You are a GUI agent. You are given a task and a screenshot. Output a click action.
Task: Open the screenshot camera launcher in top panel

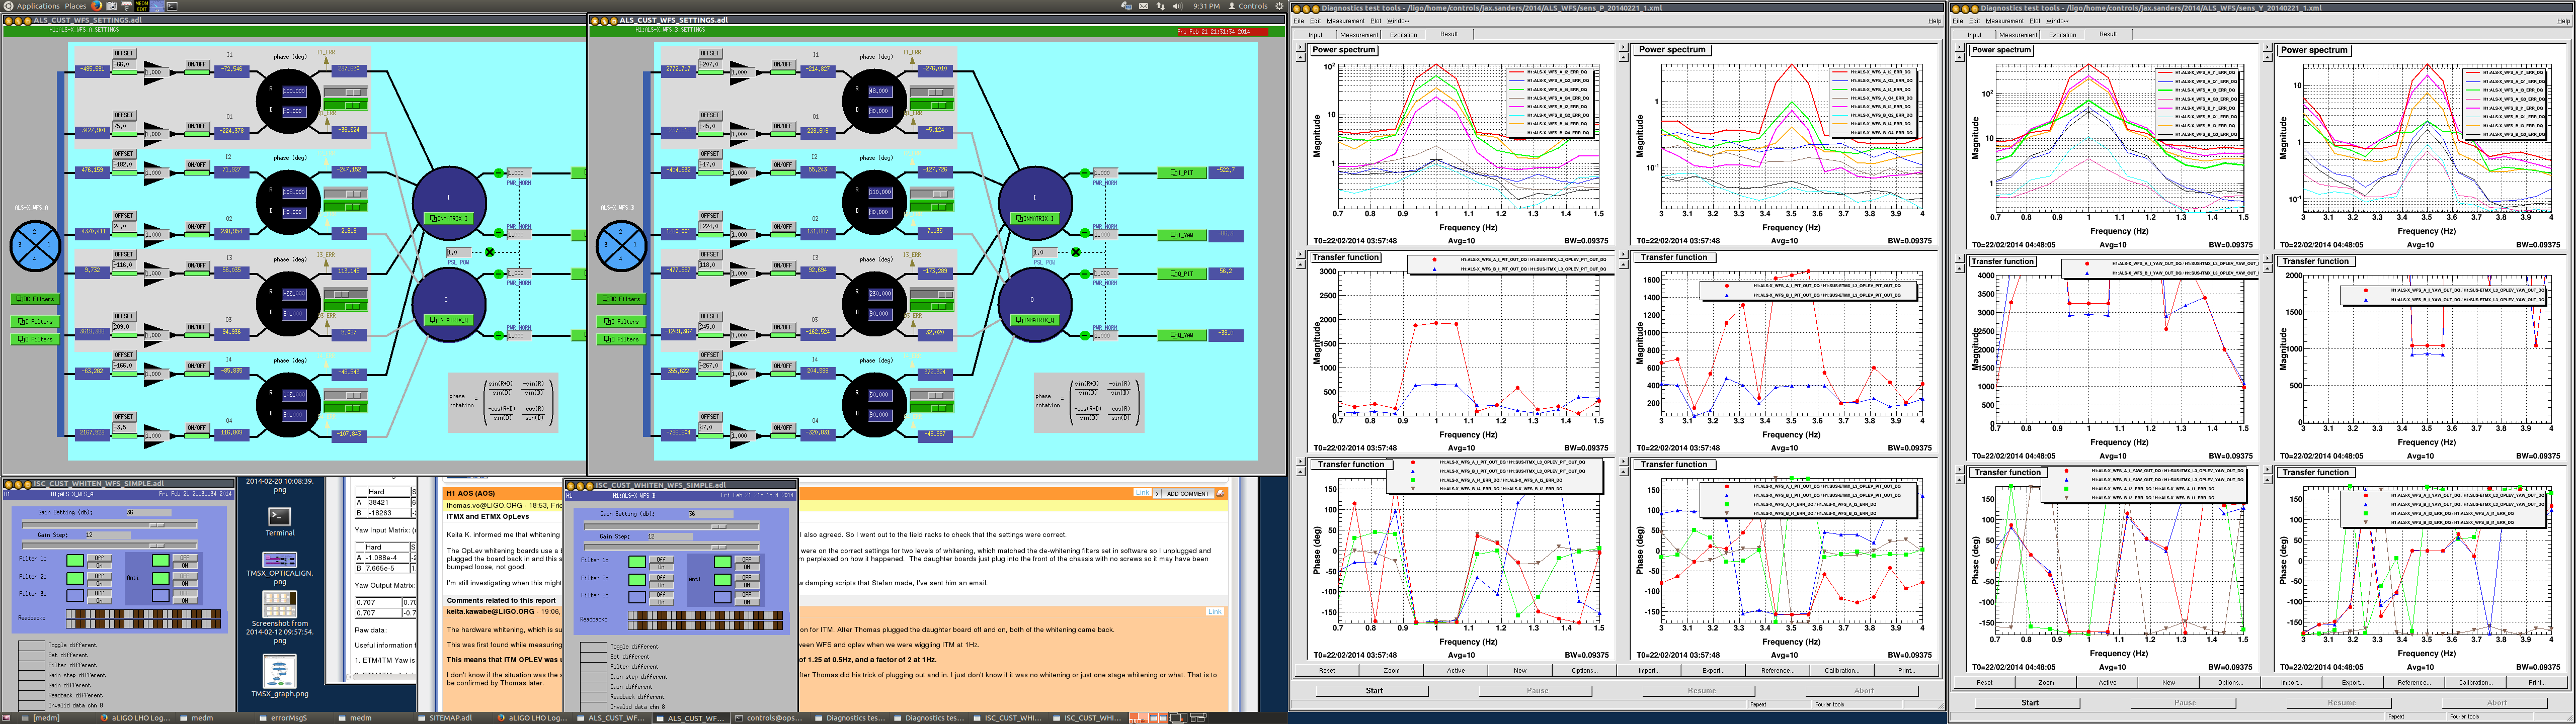pyautogui.click(x=111, y=6)
